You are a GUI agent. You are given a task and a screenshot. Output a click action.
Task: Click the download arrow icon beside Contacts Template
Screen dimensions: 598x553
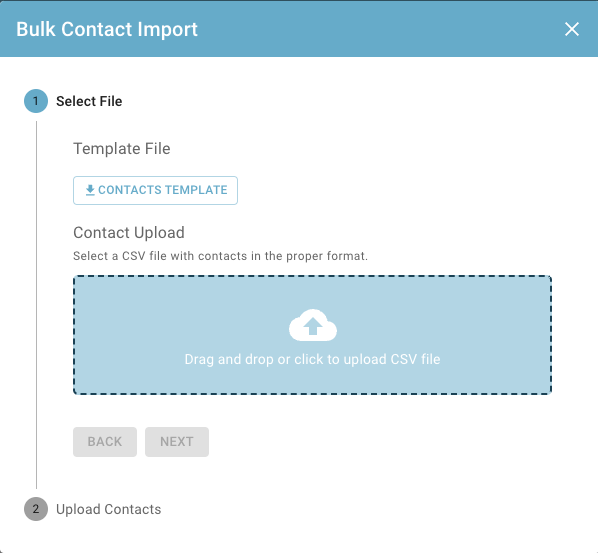click(90, 190)
